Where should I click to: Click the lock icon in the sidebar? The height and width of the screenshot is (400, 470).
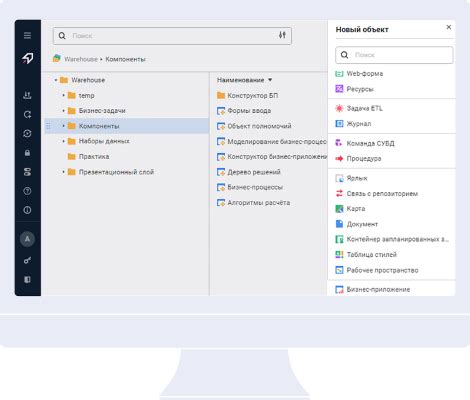(27, 153)
